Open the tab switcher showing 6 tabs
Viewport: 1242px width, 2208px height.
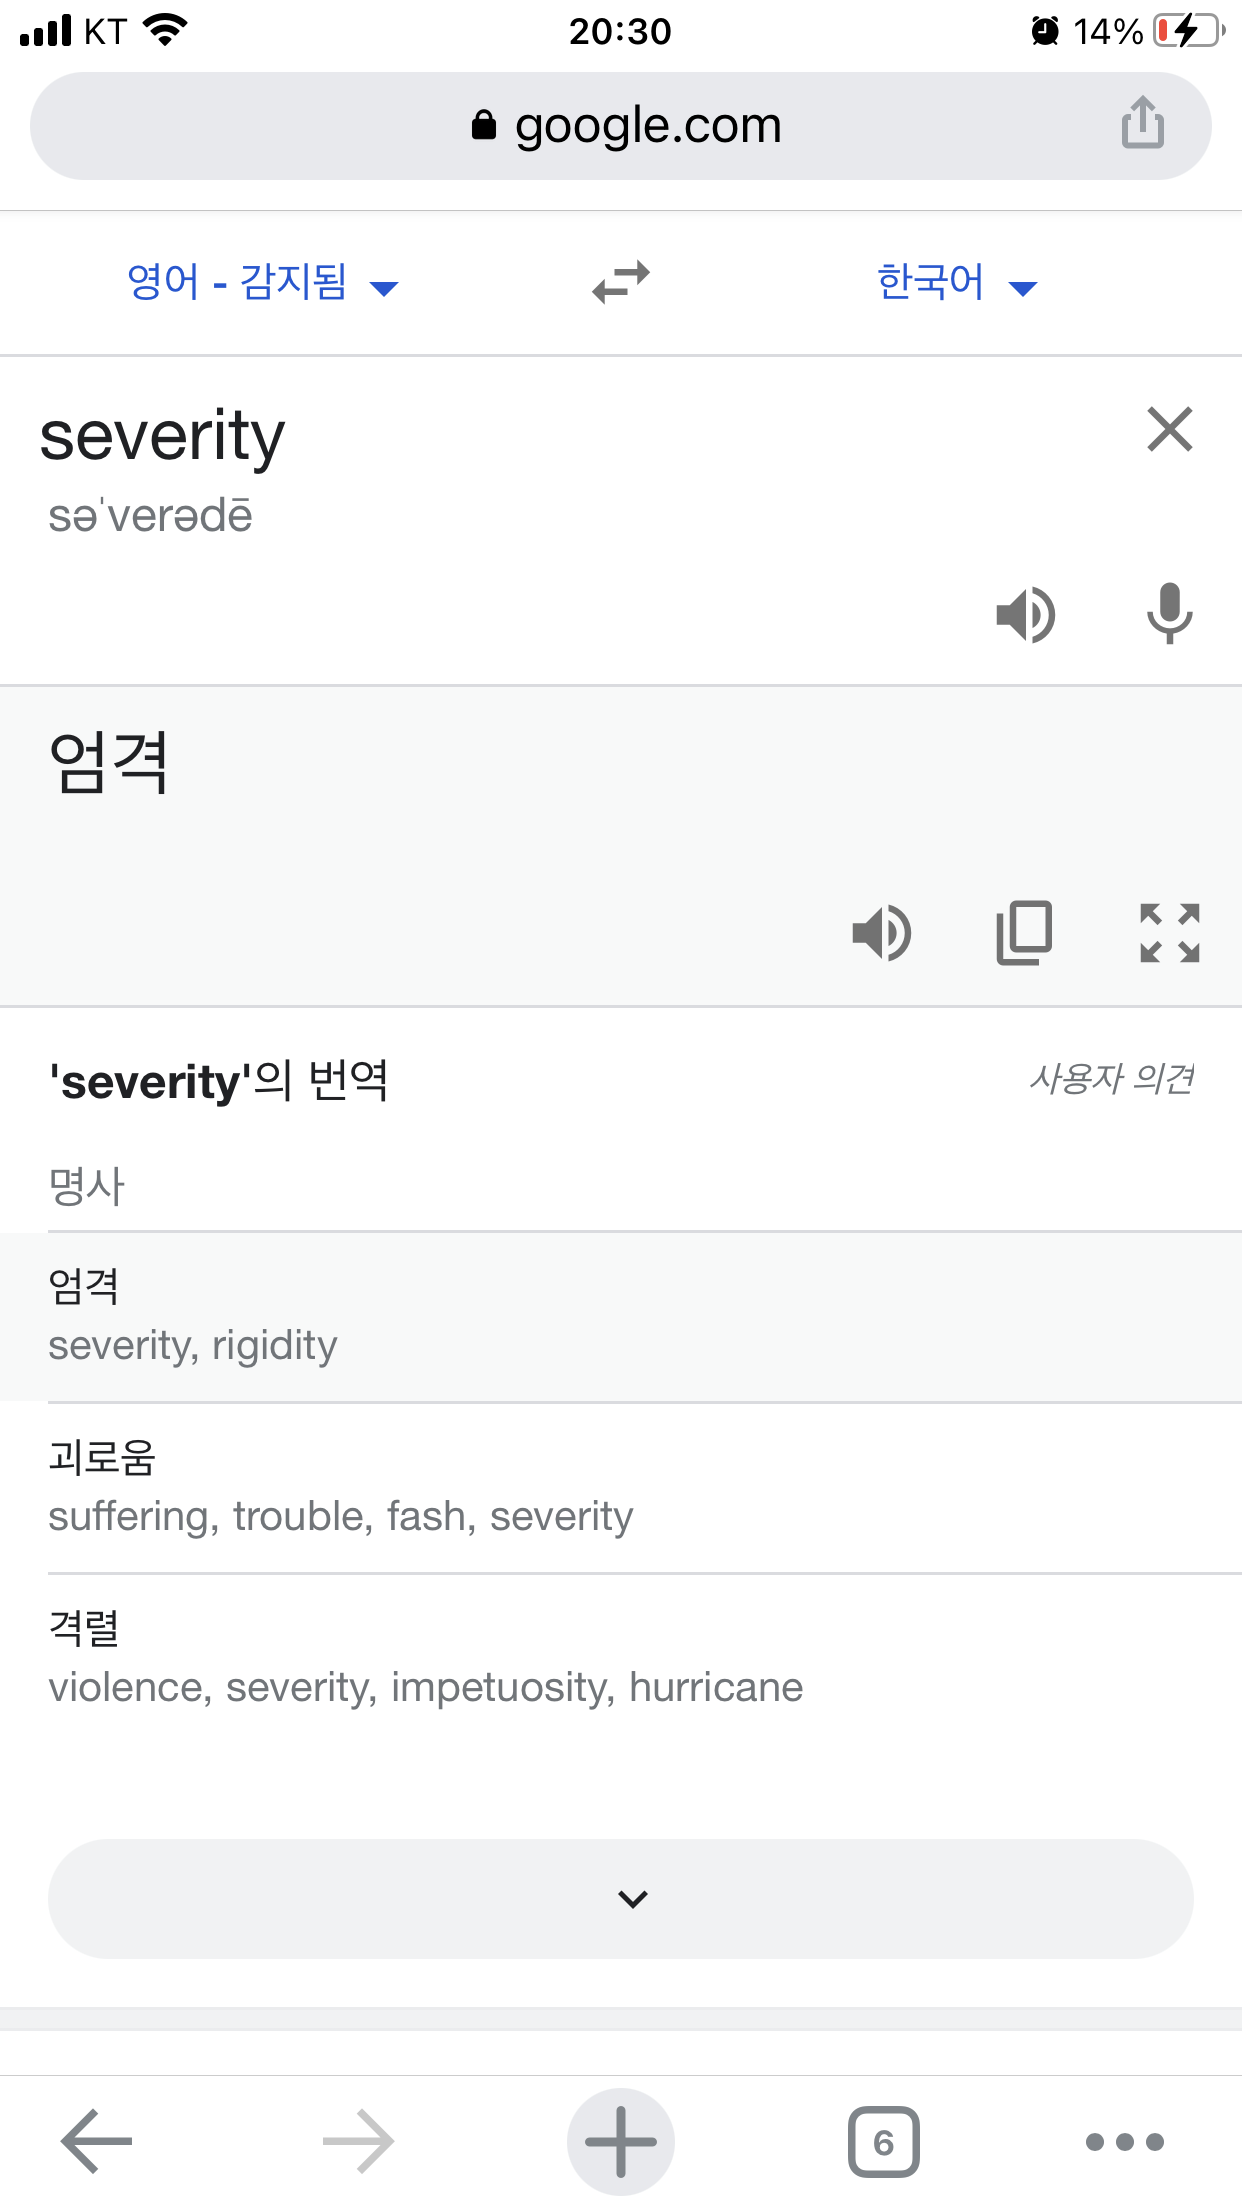click(x=883, y=2141)
